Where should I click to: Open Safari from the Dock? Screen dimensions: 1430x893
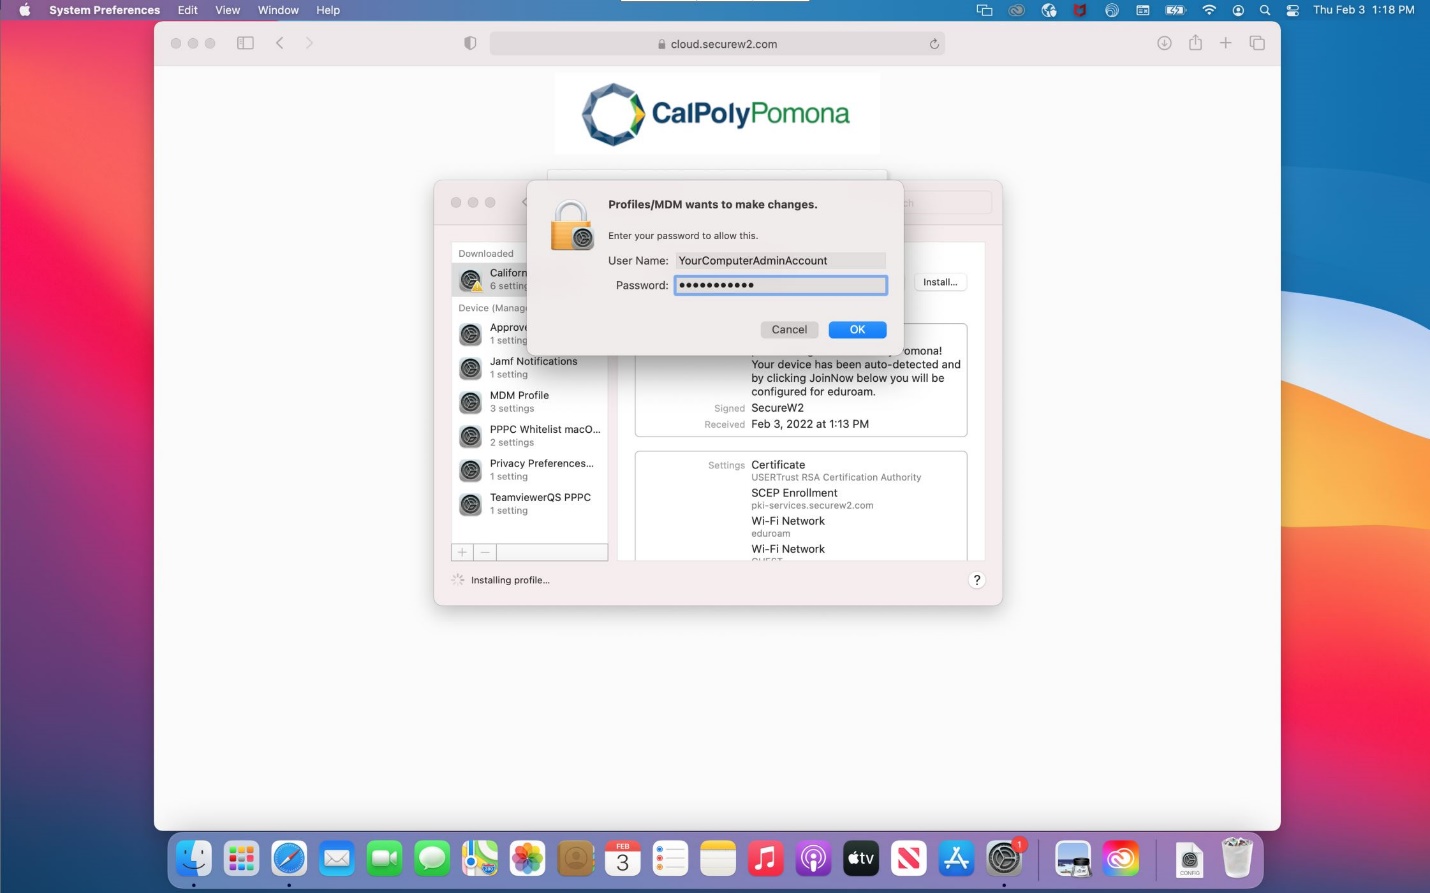tap(289, 858)
